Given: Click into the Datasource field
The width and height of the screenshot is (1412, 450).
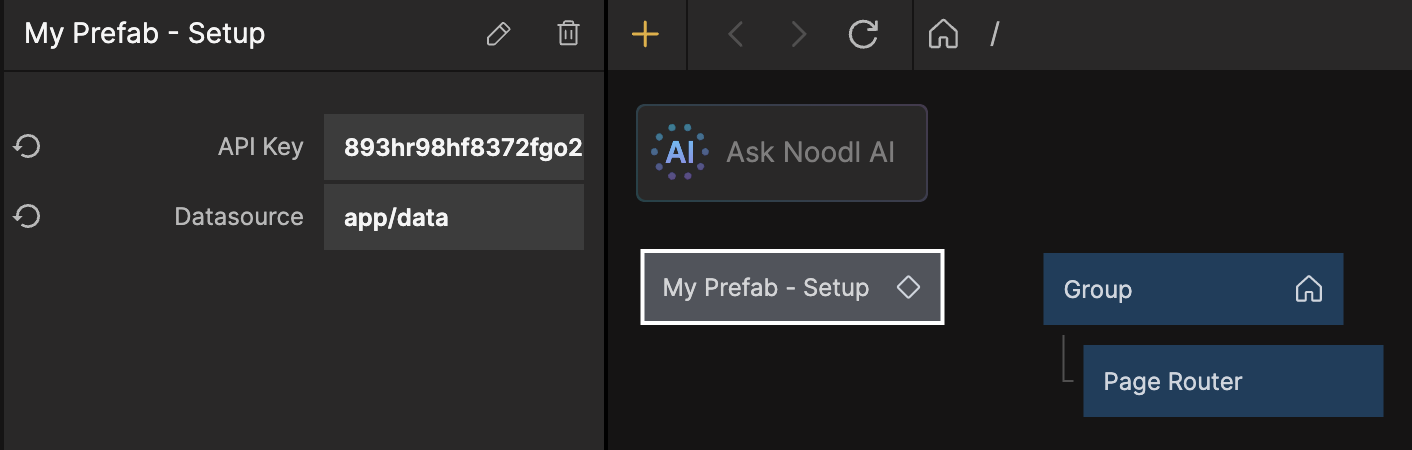Looking at the screenshot, I should click(x=454, y=217).
